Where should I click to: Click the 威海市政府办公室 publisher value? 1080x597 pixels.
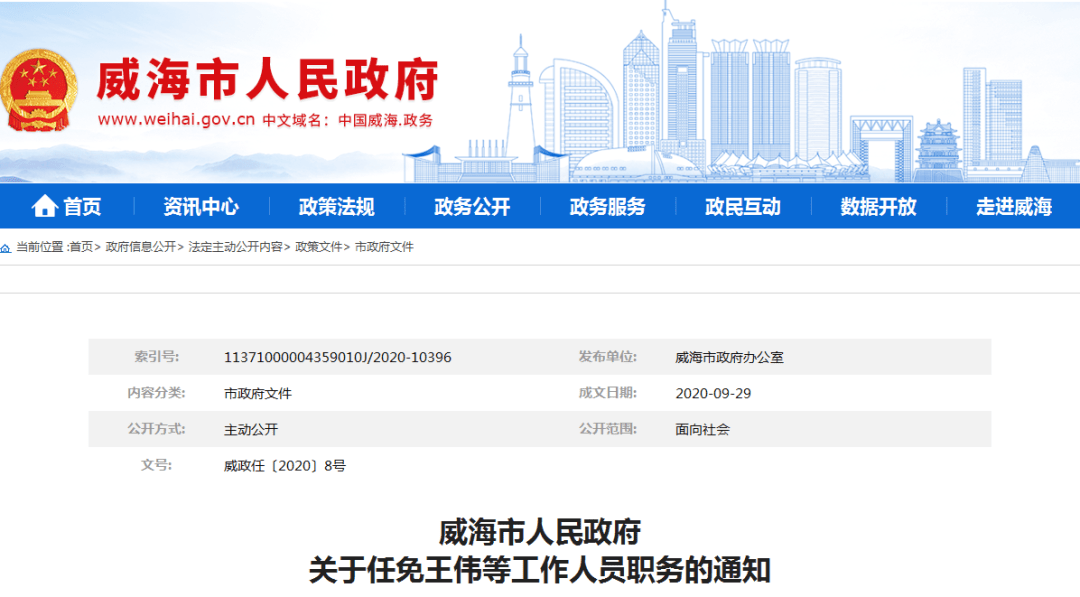click(729, 357)
